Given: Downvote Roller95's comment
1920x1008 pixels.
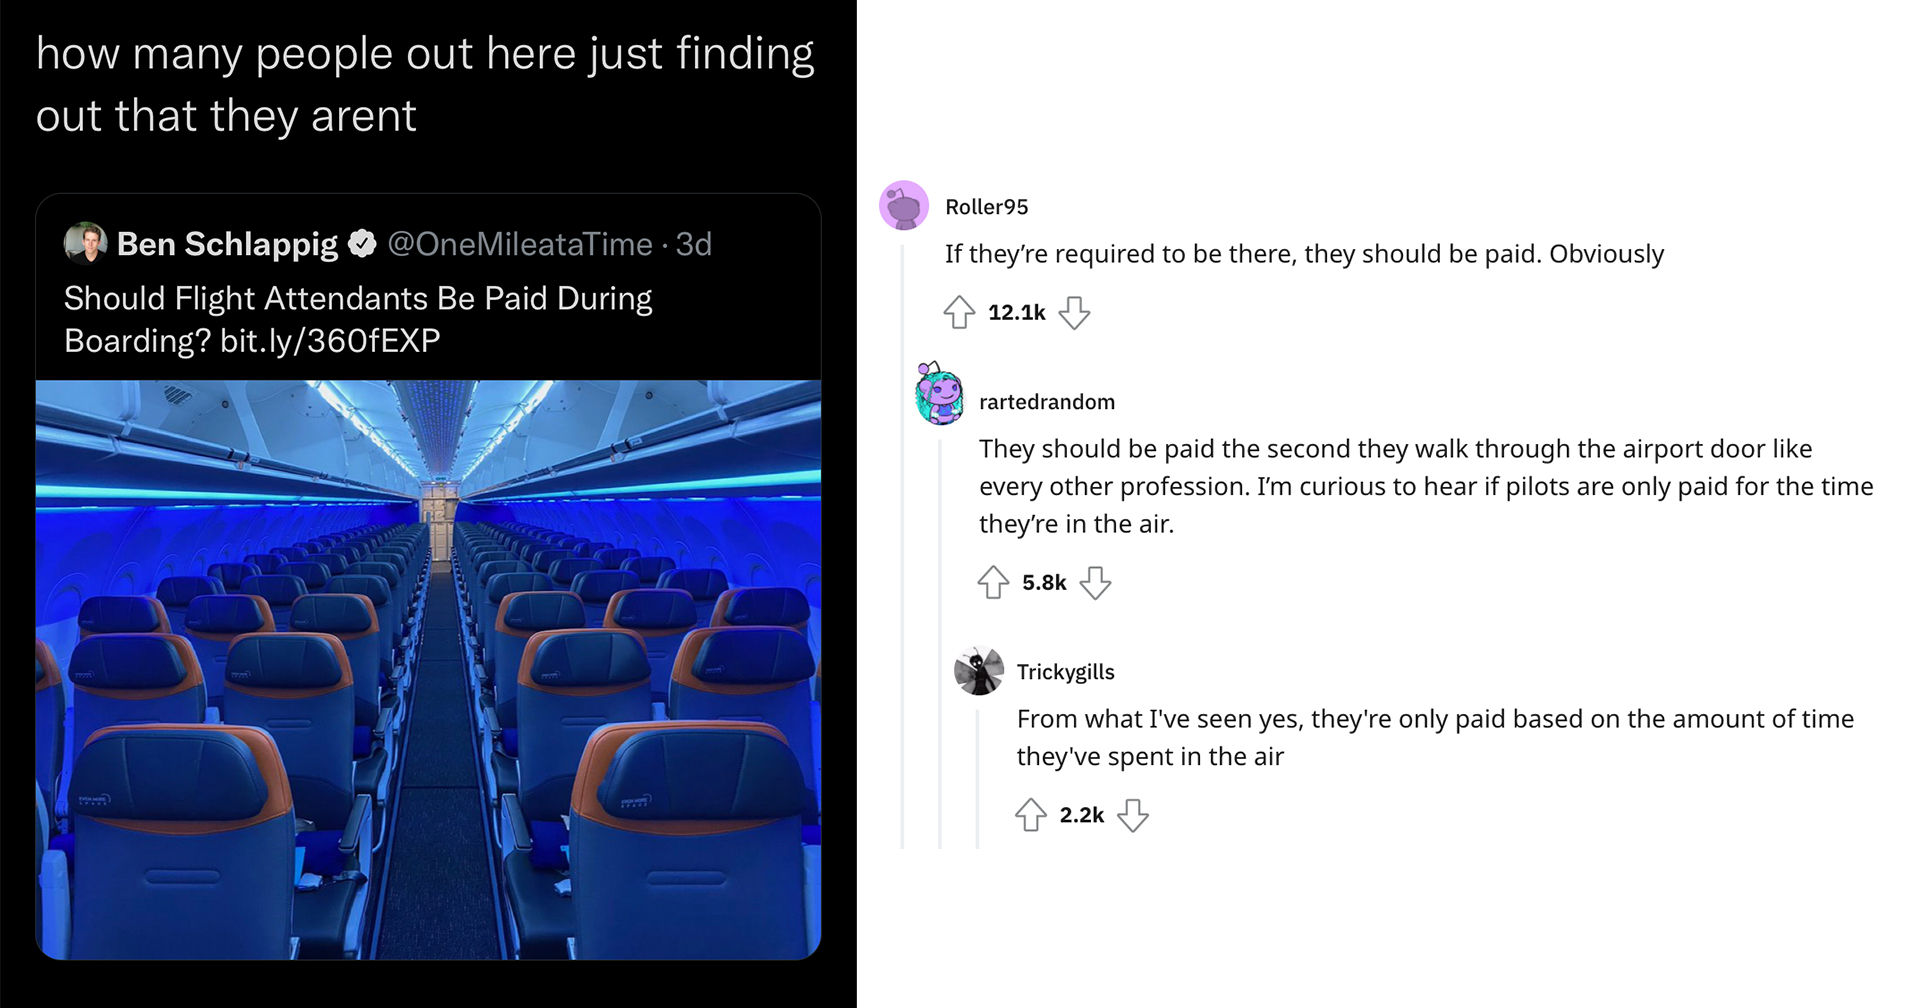Looking at the screenshot, I should [1074, 313].
